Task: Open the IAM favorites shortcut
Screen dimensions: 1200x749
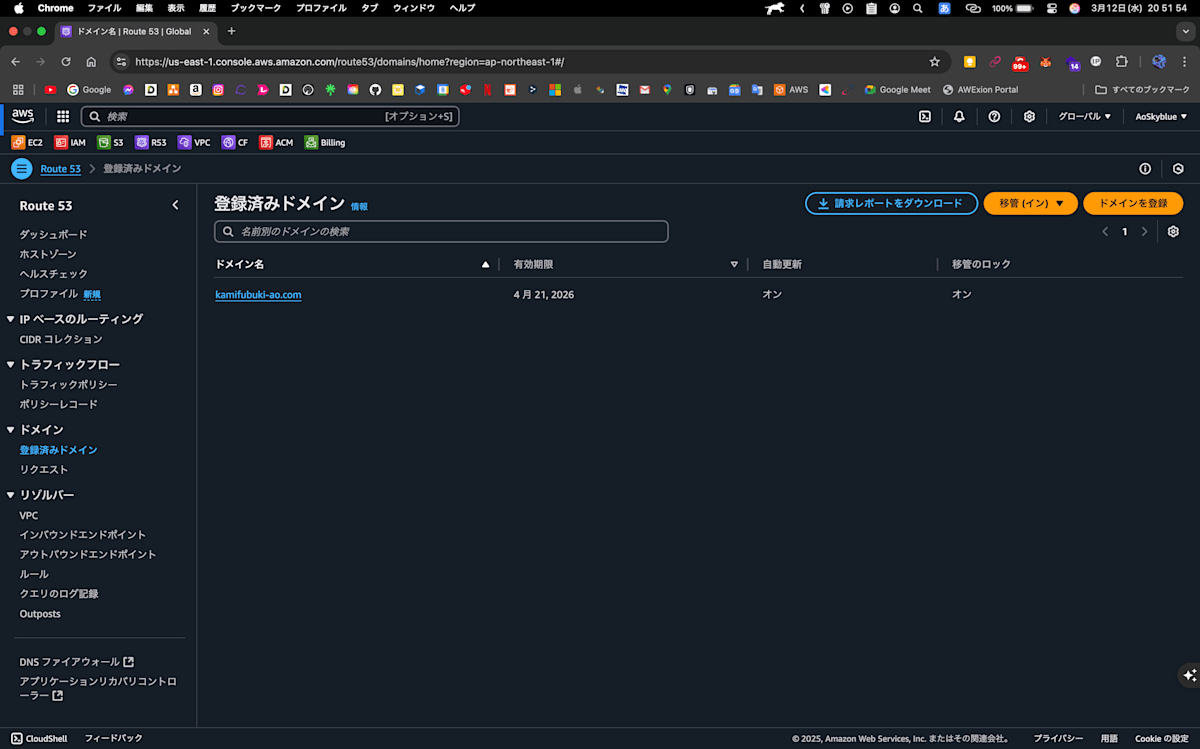Action: click(70, 142)
